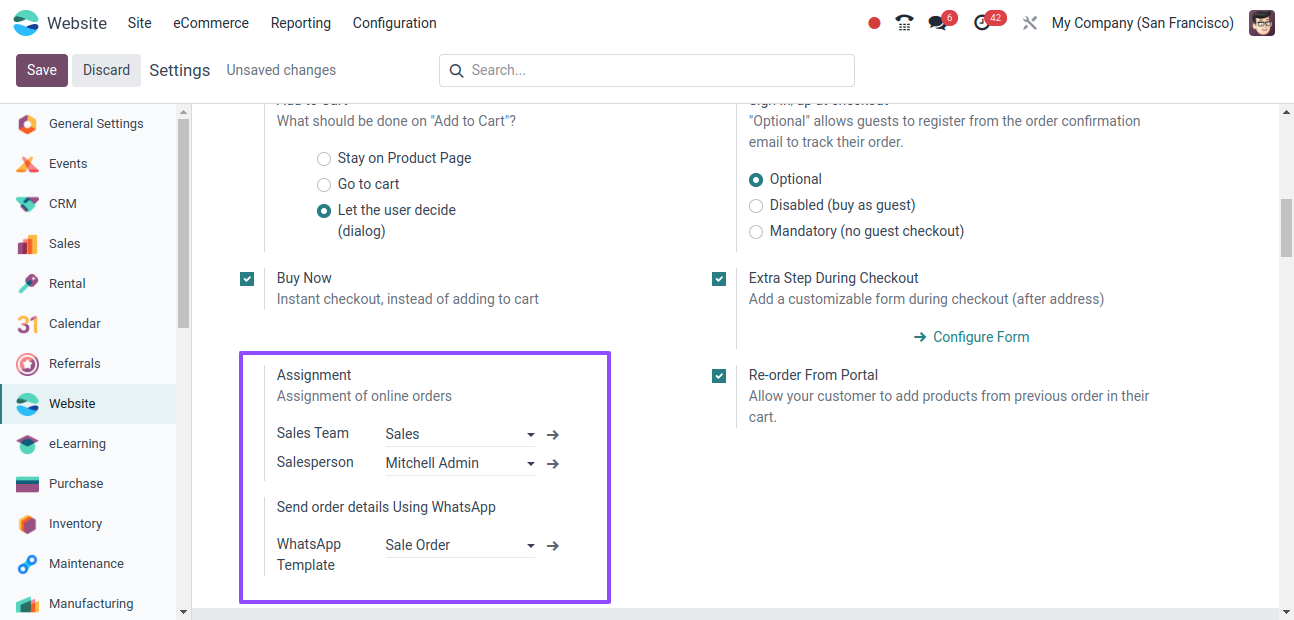The width and height of the screenshot is (1294, 620).
Task: Click the CRM sidebar icon
Action: pos(28,204)
